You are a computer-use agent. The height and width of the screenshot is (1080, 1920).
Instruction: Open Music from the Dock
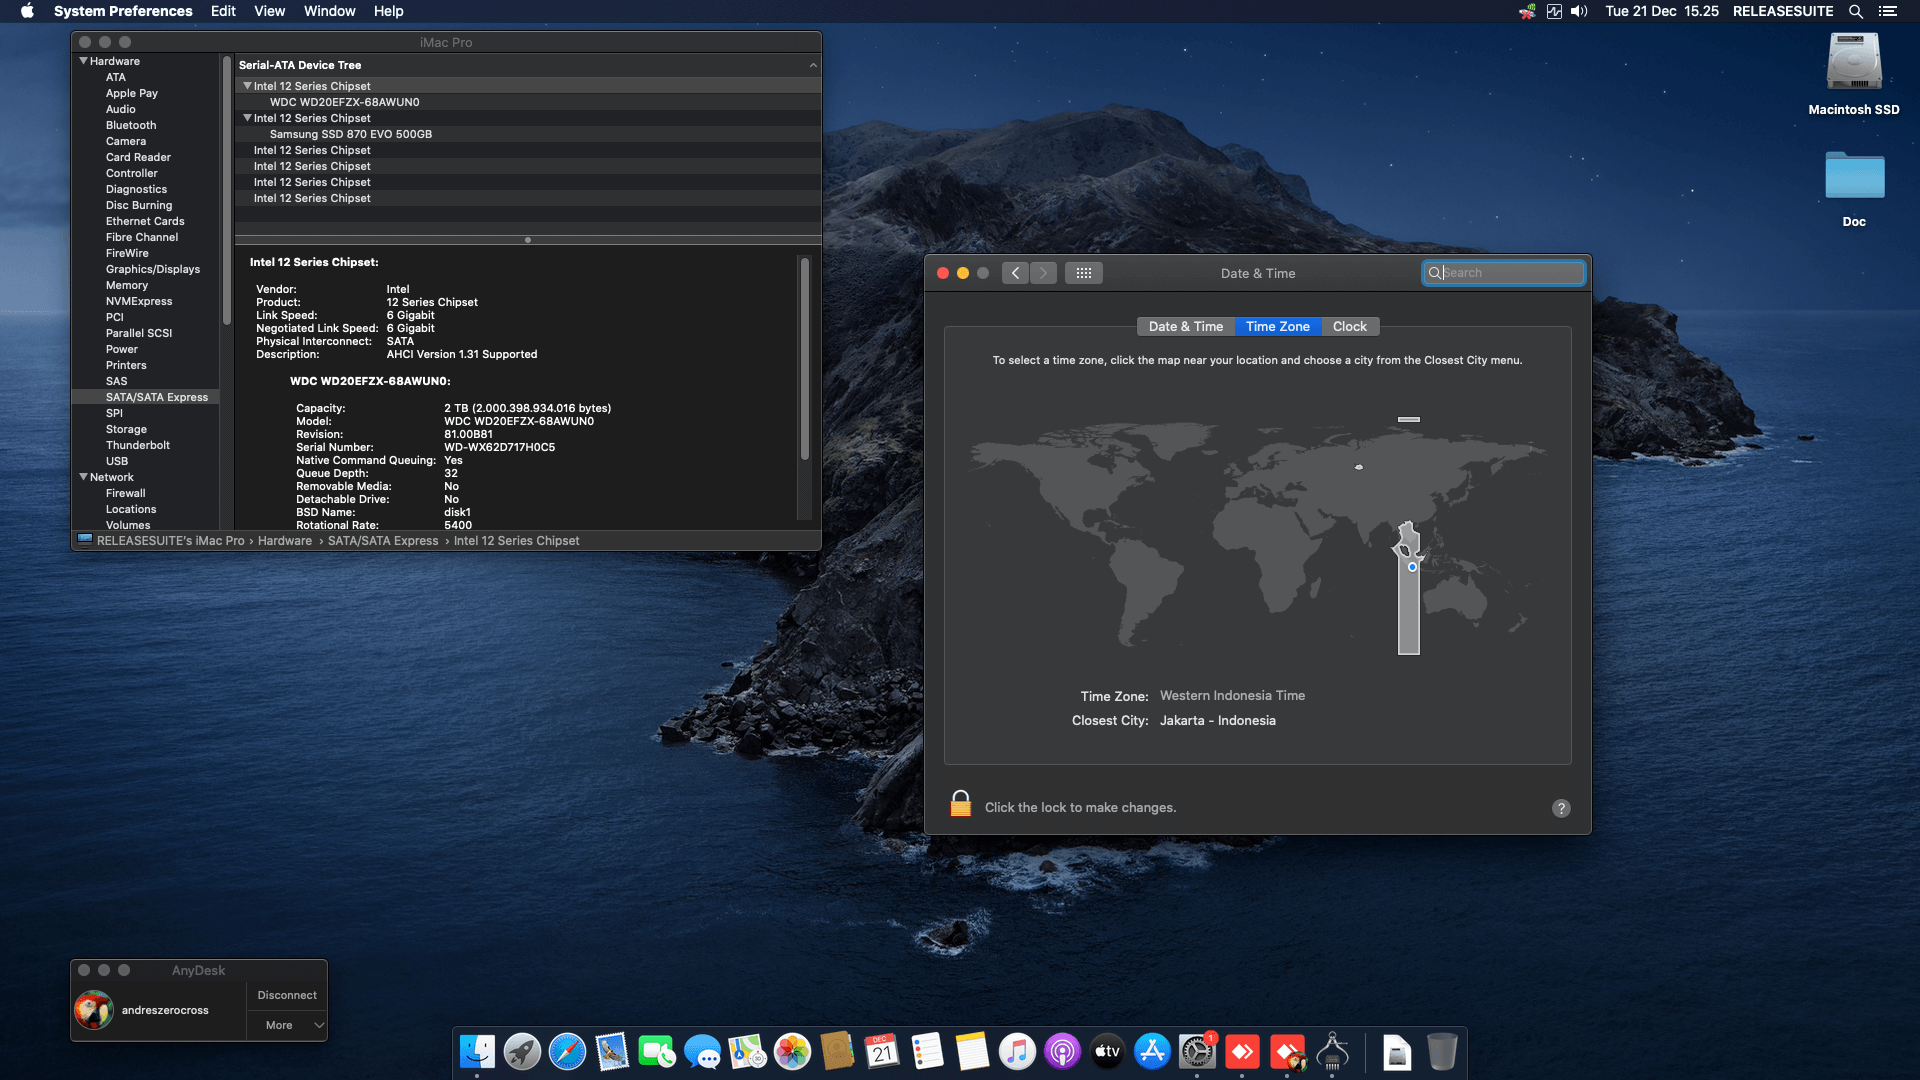coord(1017,1052)
